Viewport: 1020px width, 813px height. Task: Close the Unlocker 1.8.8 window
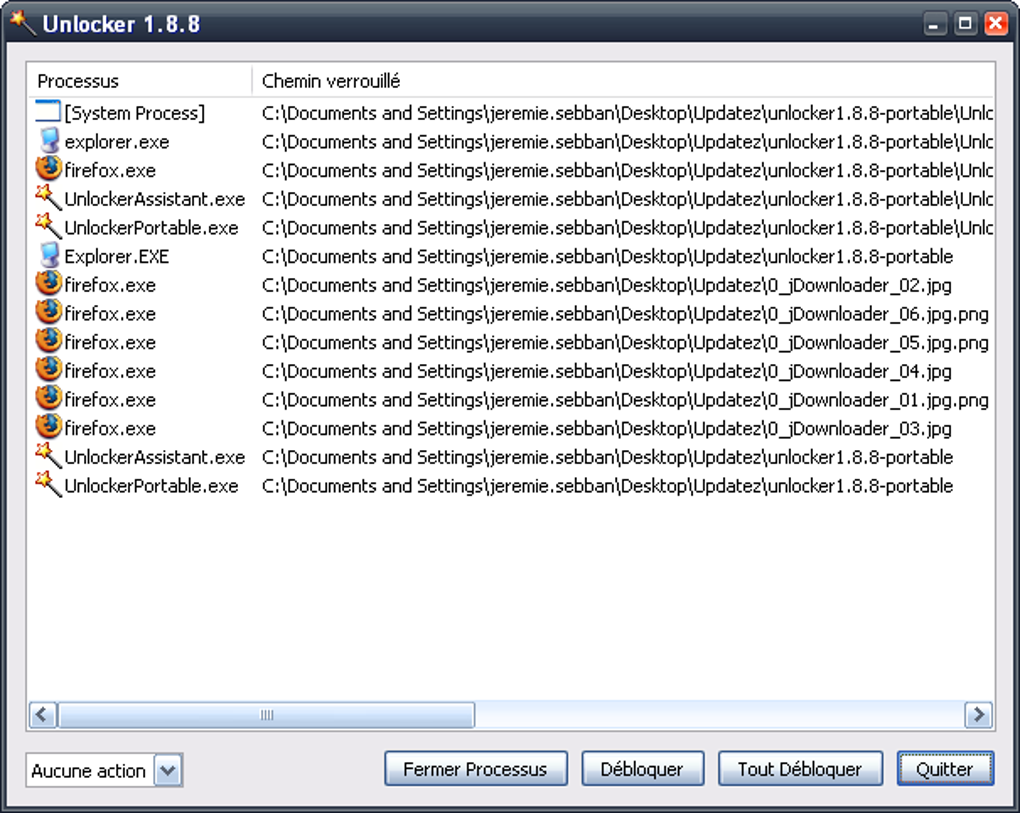(x=996, y=25)
